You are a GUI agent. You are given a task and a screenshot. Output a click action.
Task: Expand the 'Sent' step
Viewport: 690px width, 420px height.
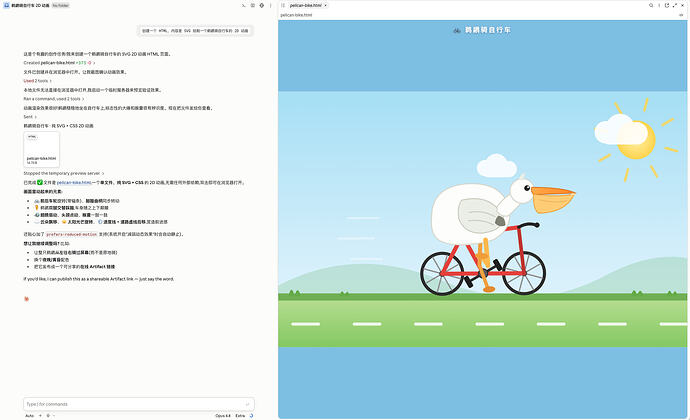click(30, 117)
